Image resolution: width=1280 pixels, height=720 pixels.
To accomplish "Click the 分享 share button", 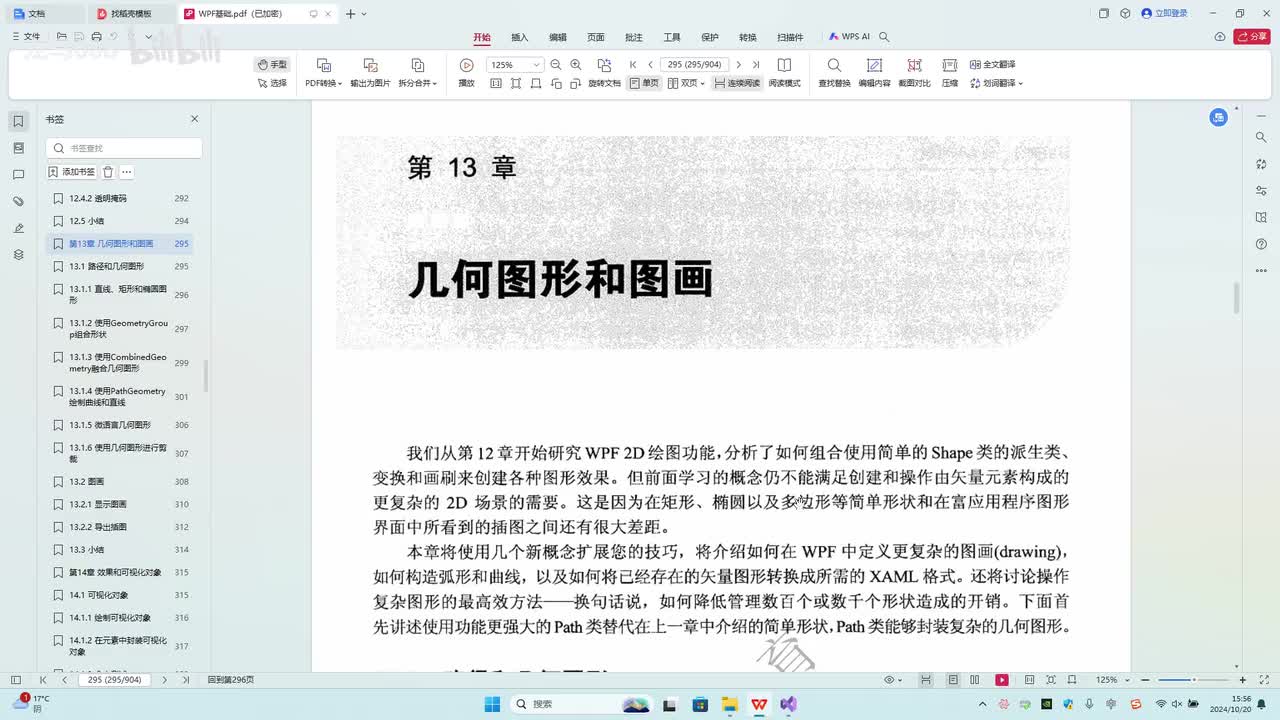I will point(1252,37).
